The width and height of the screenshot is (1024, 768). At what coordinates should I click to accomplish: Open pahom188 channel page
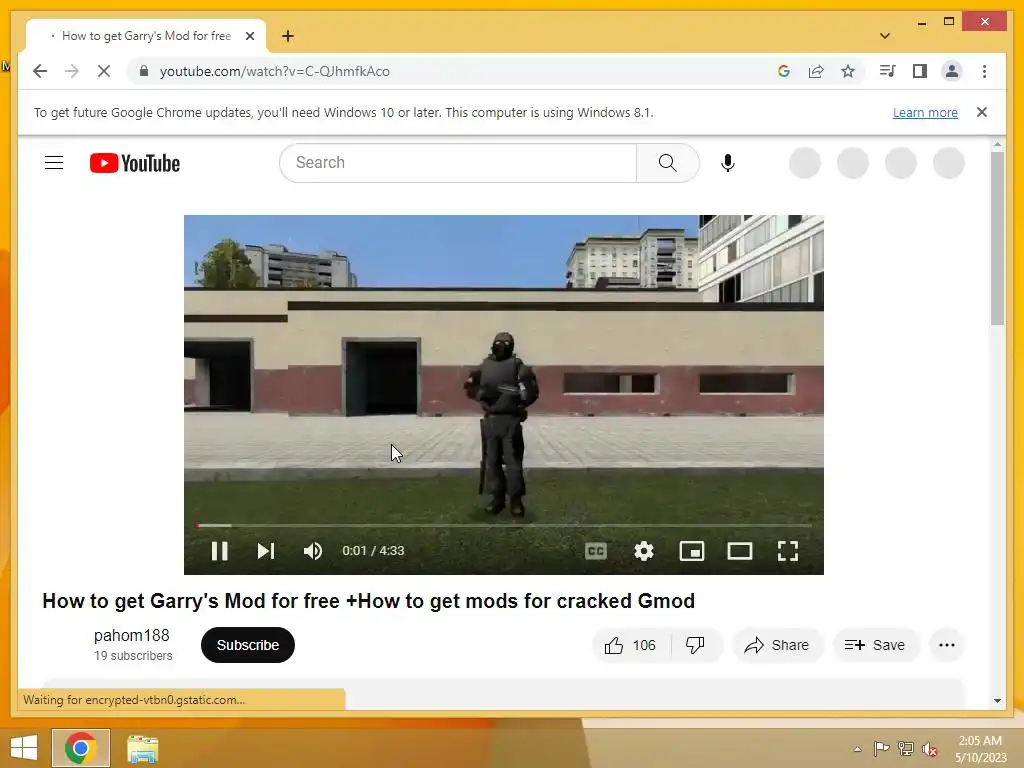point(131,635)
